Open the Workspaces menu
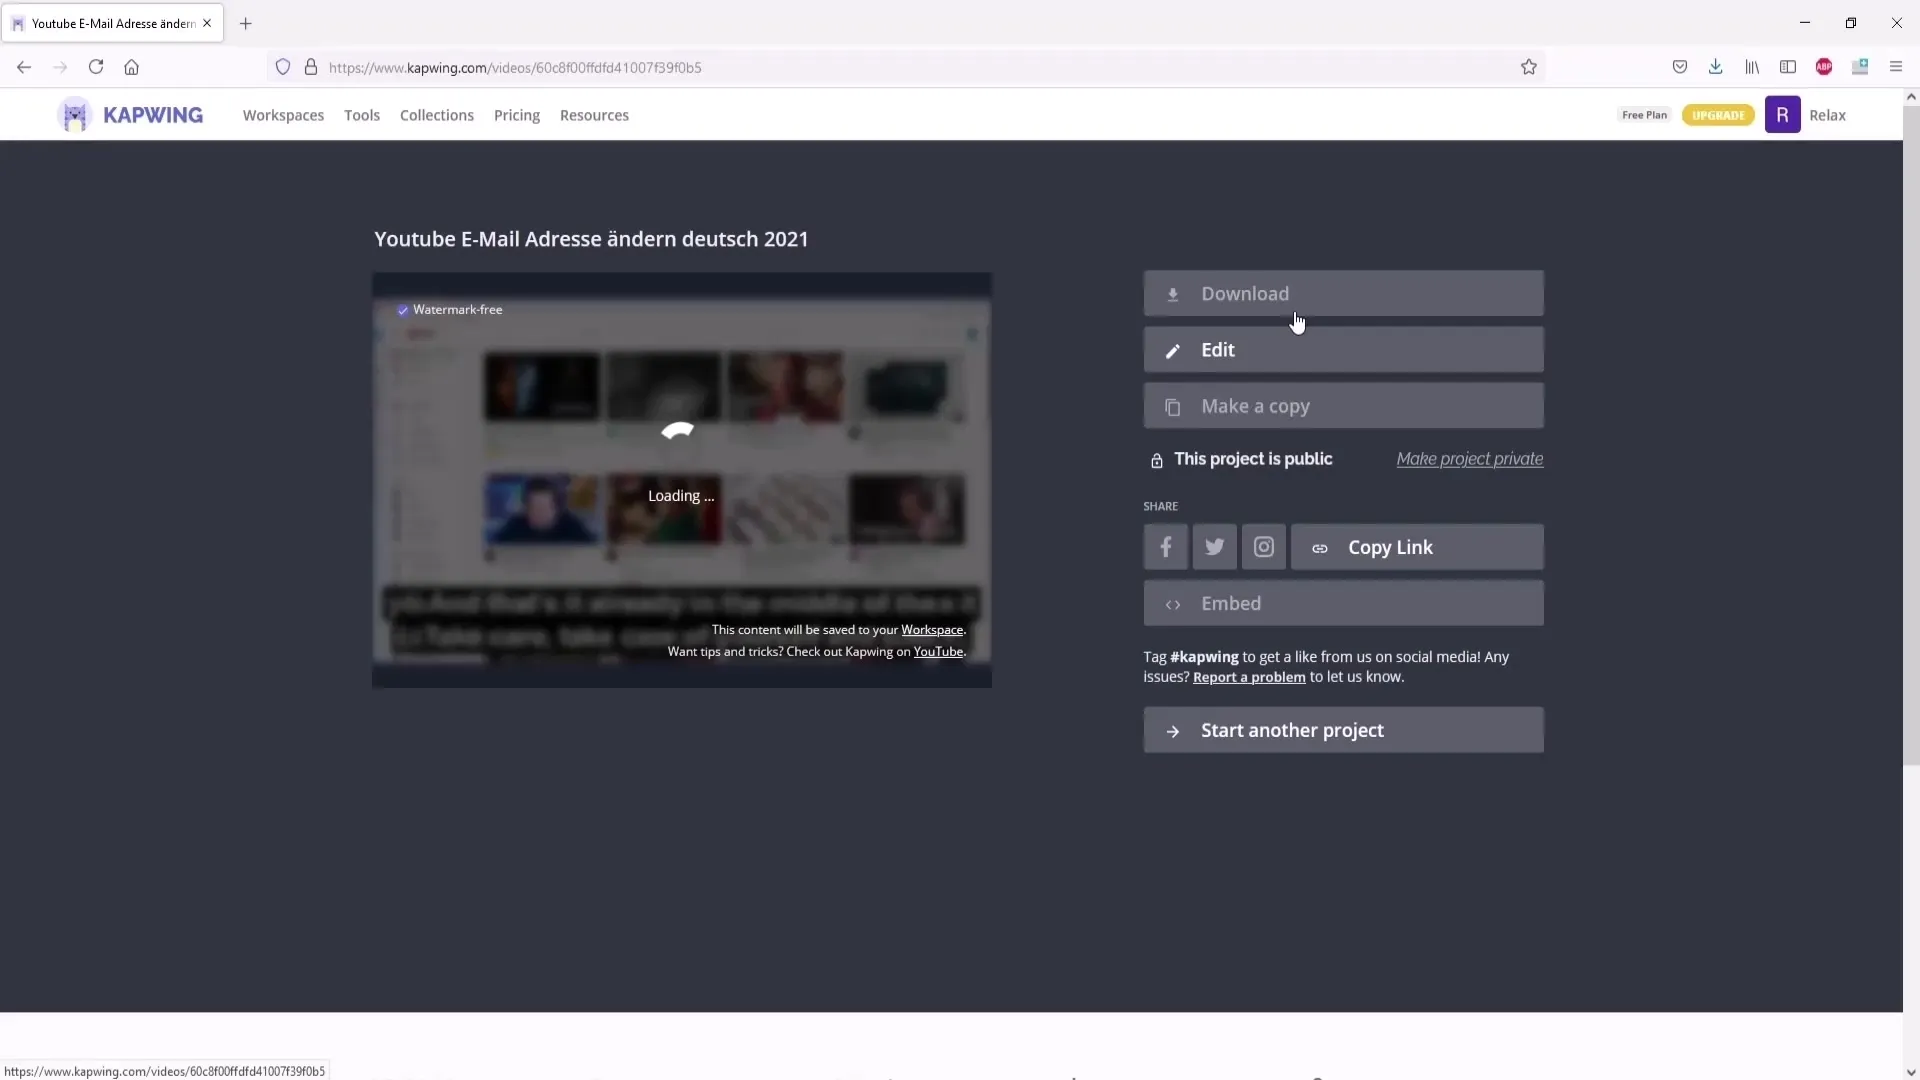 point(282,115)
